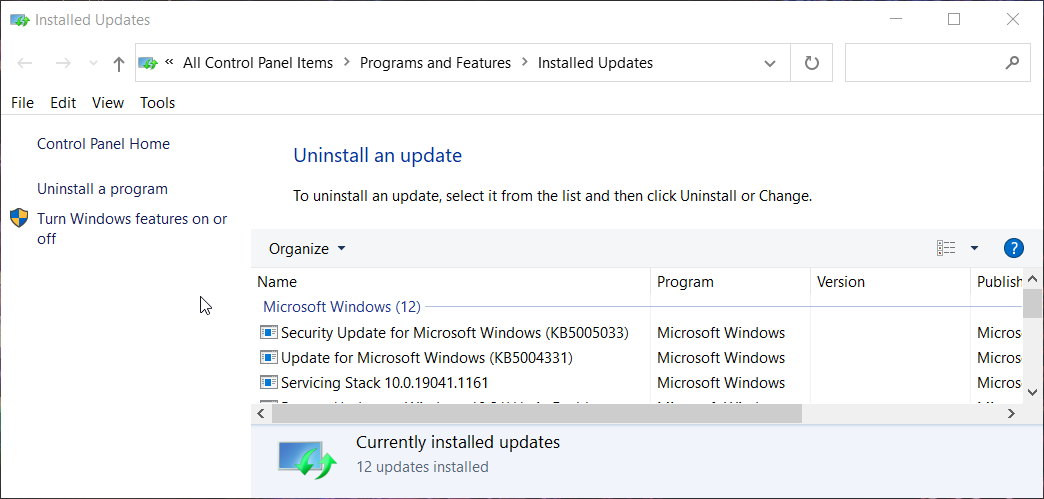
Task: Go to Control Panel Home
Action: (103, 144)
